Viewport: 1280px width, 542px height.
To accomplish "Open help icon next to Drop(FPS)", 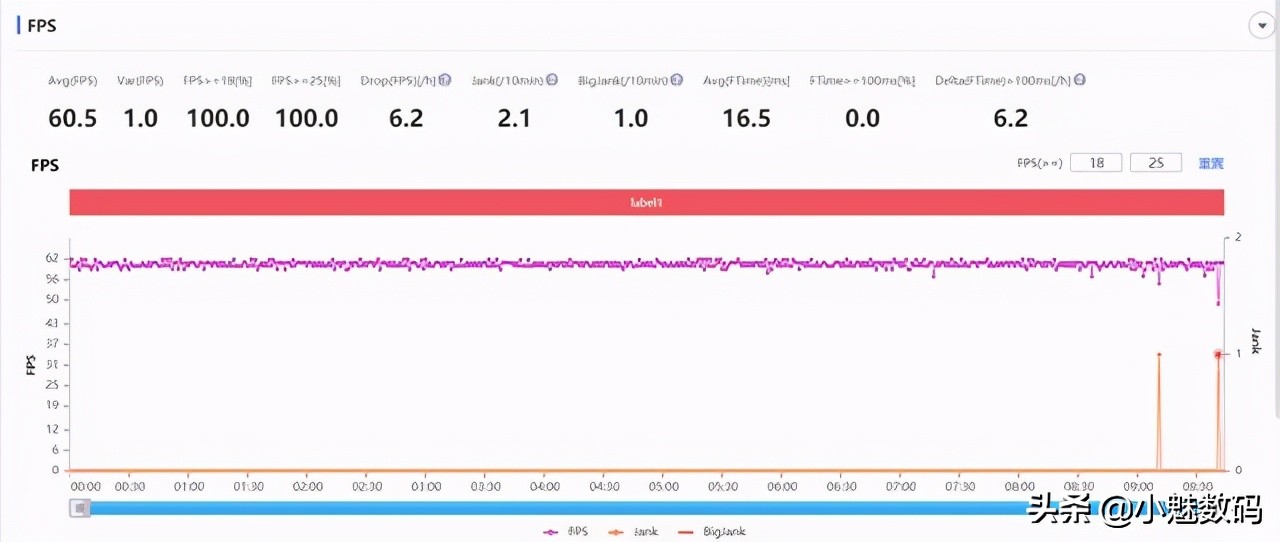I will [x=445, y=80].
